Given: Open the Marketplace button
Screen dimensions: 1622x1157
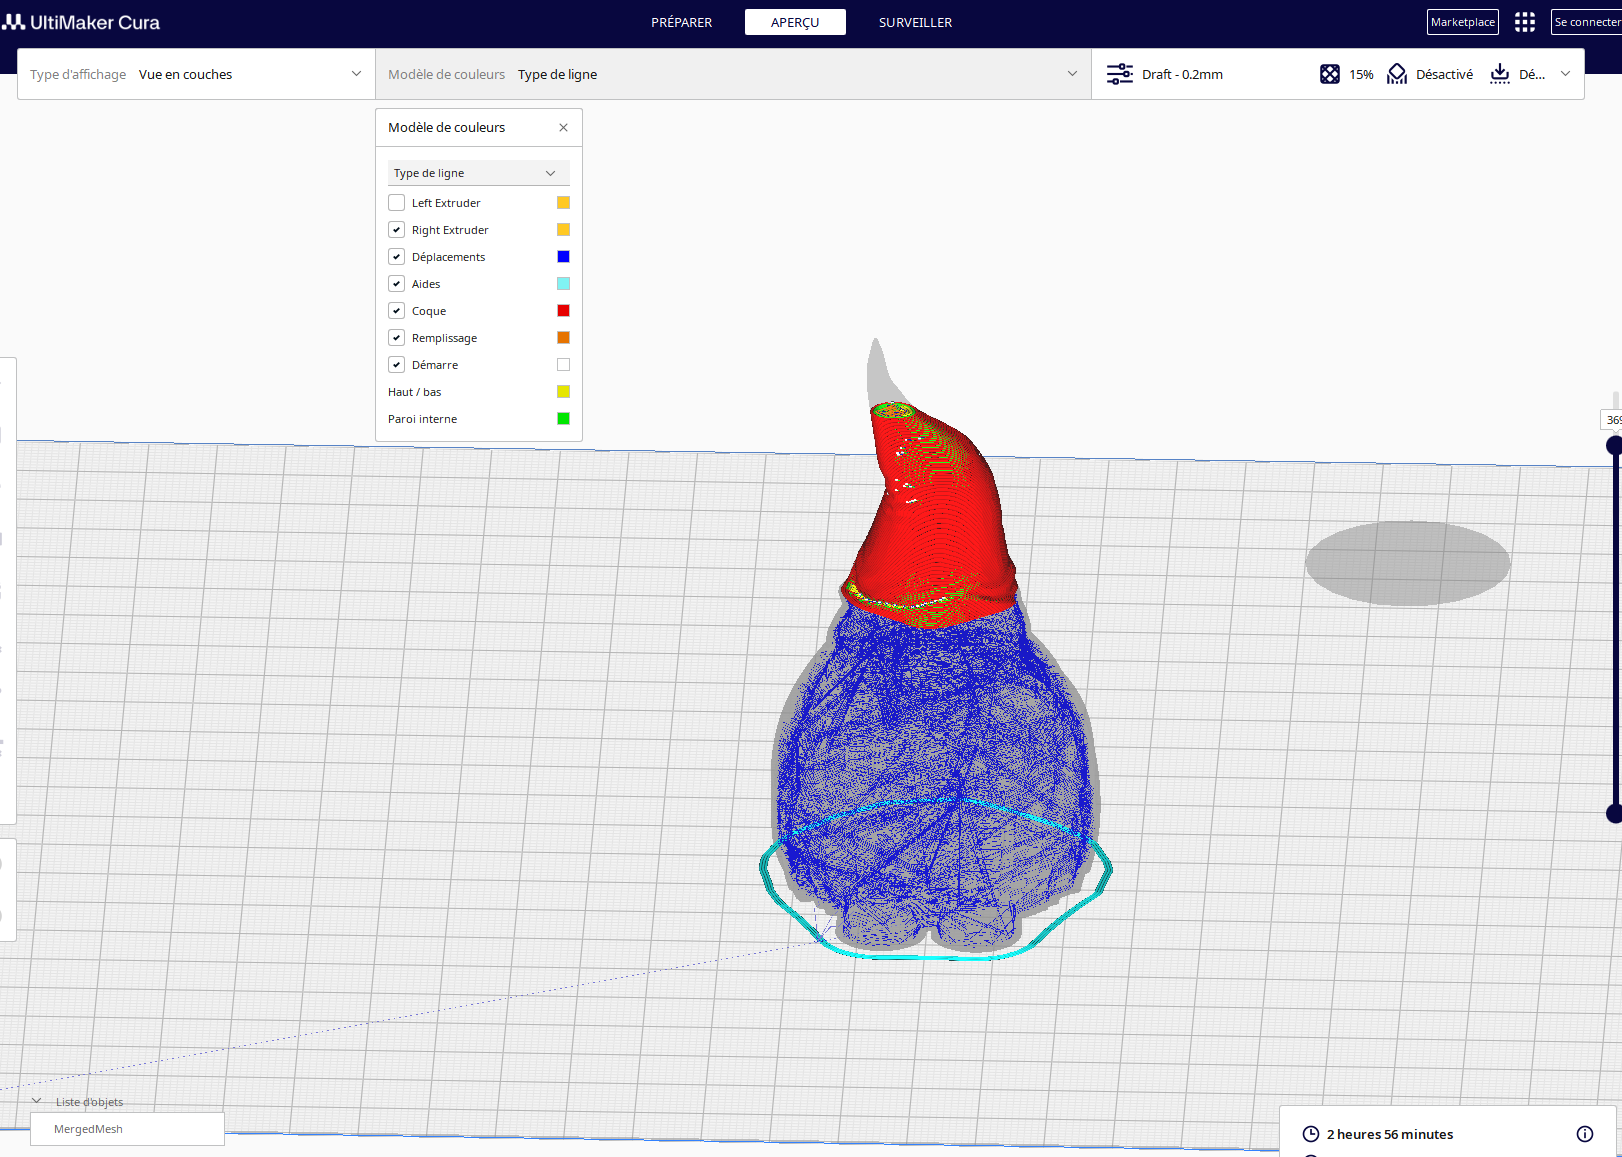Looking at the screenshot, I should tap(1463, 22).
